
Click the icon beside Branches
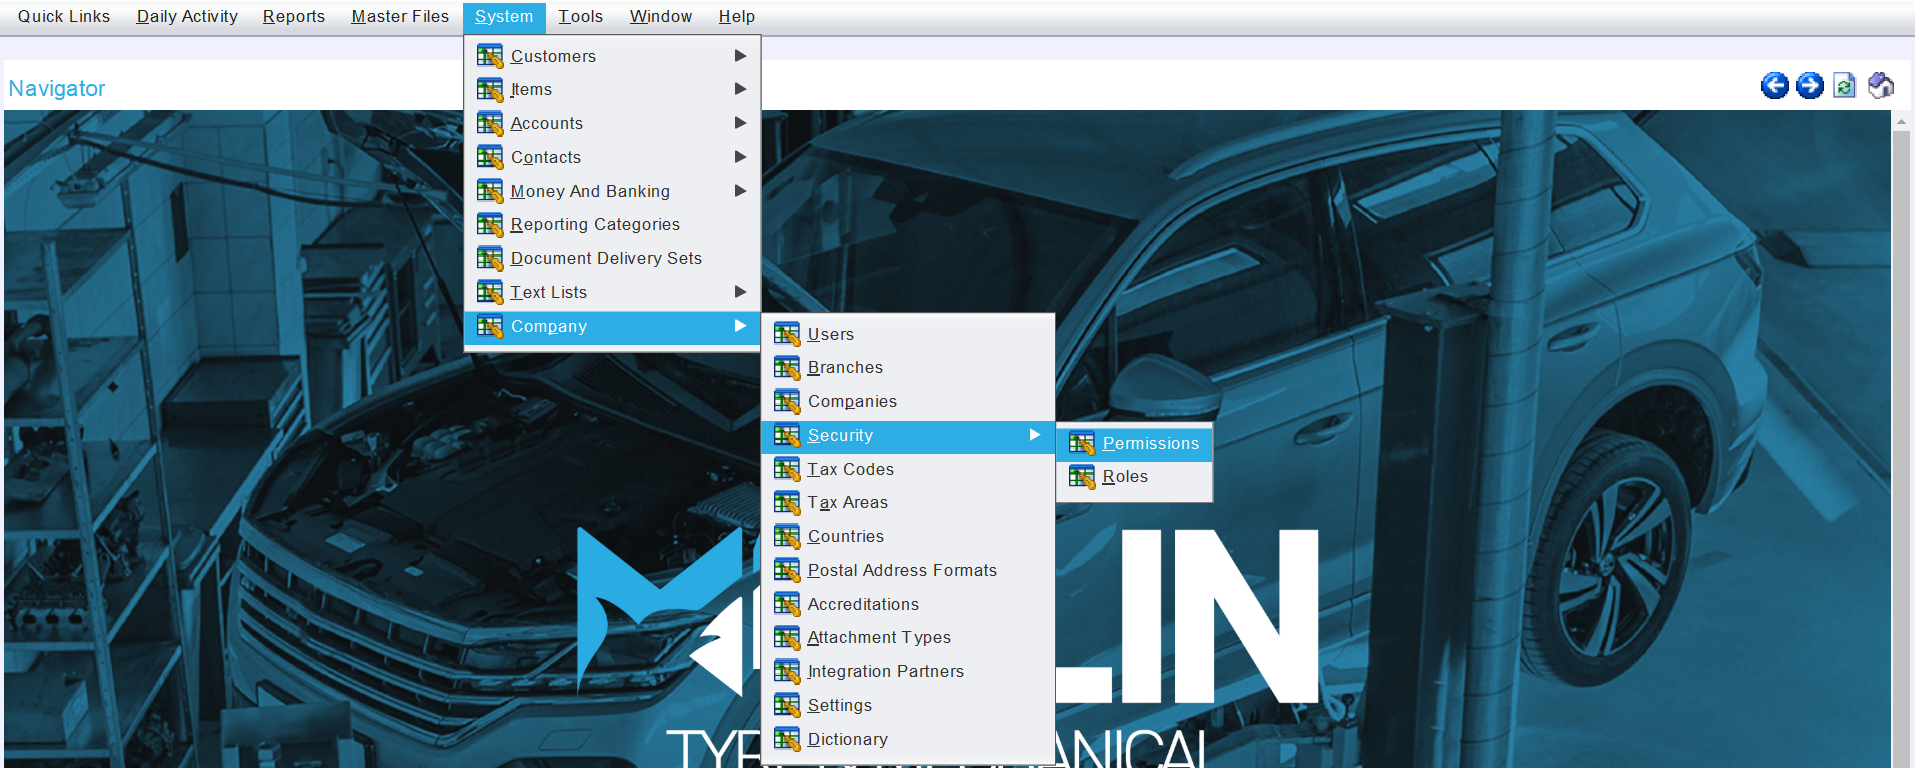[787, 368]
